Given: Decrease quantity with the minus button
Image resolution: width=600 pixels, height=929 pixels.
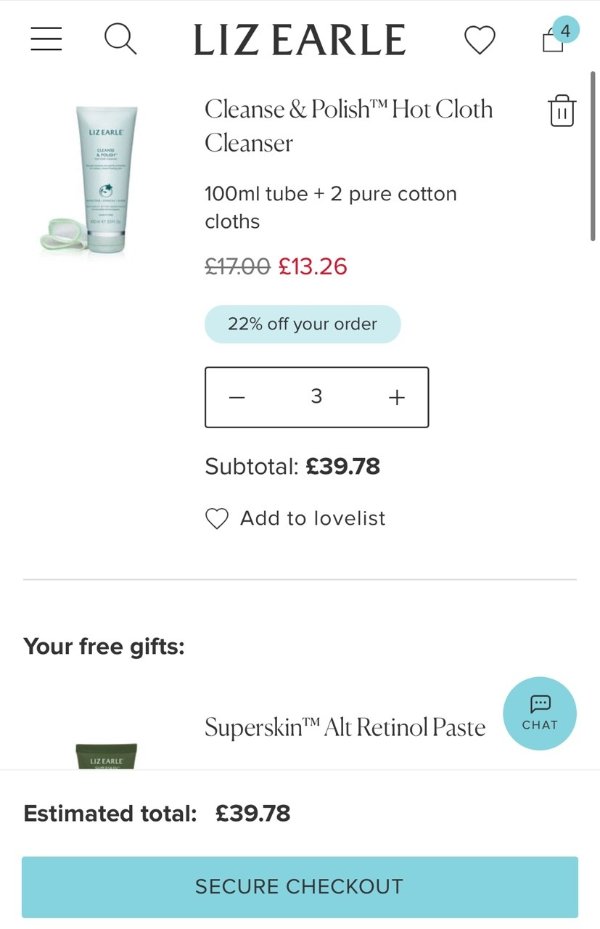Looking at the screenshot, I should (x=237, y=397).
